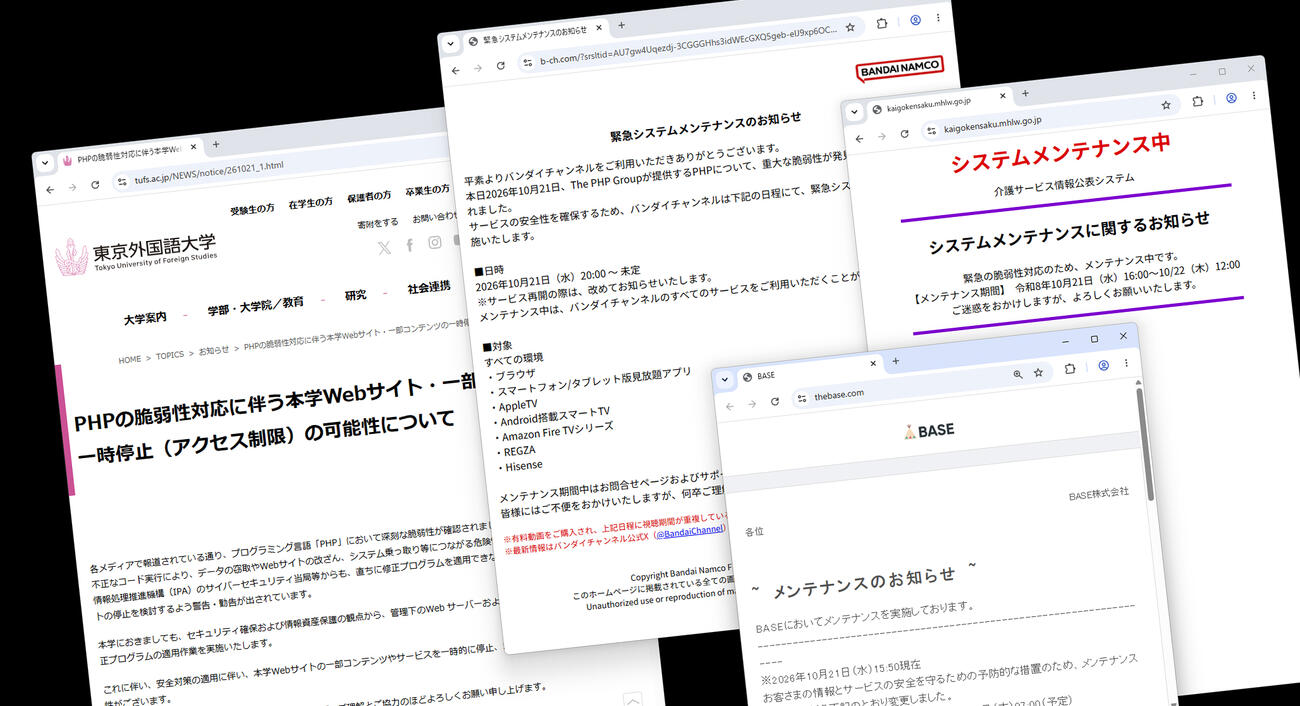Image resolution: width=1300 pixels, height=706 pixels.
Task: Open 在学生の方 link
Action: pyautogui.click(x=310, y=203)
